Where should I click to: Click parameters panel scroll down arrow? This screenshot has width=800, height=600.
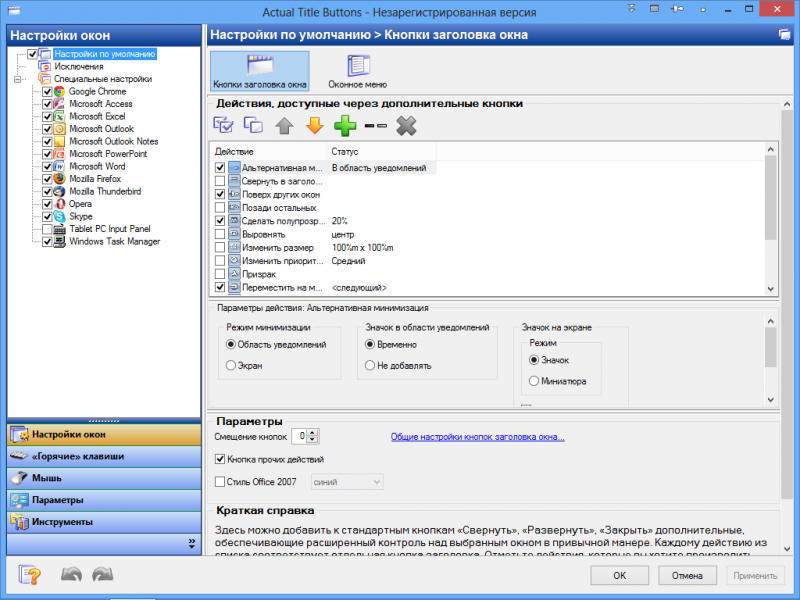(770, 400)
